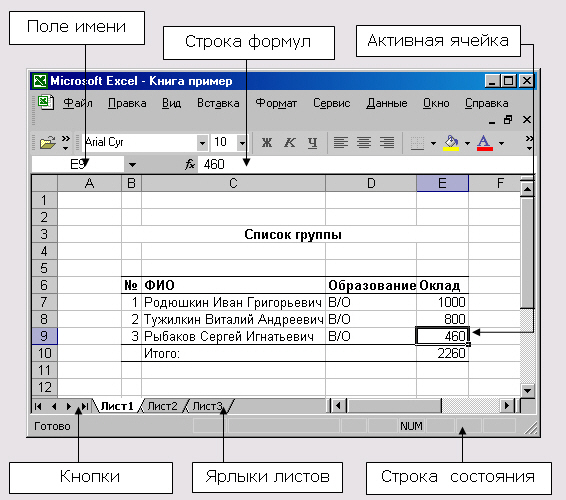566x500 pixels.
Task: Toggle italic formatting (К)
Action: [x=289, y=143]
